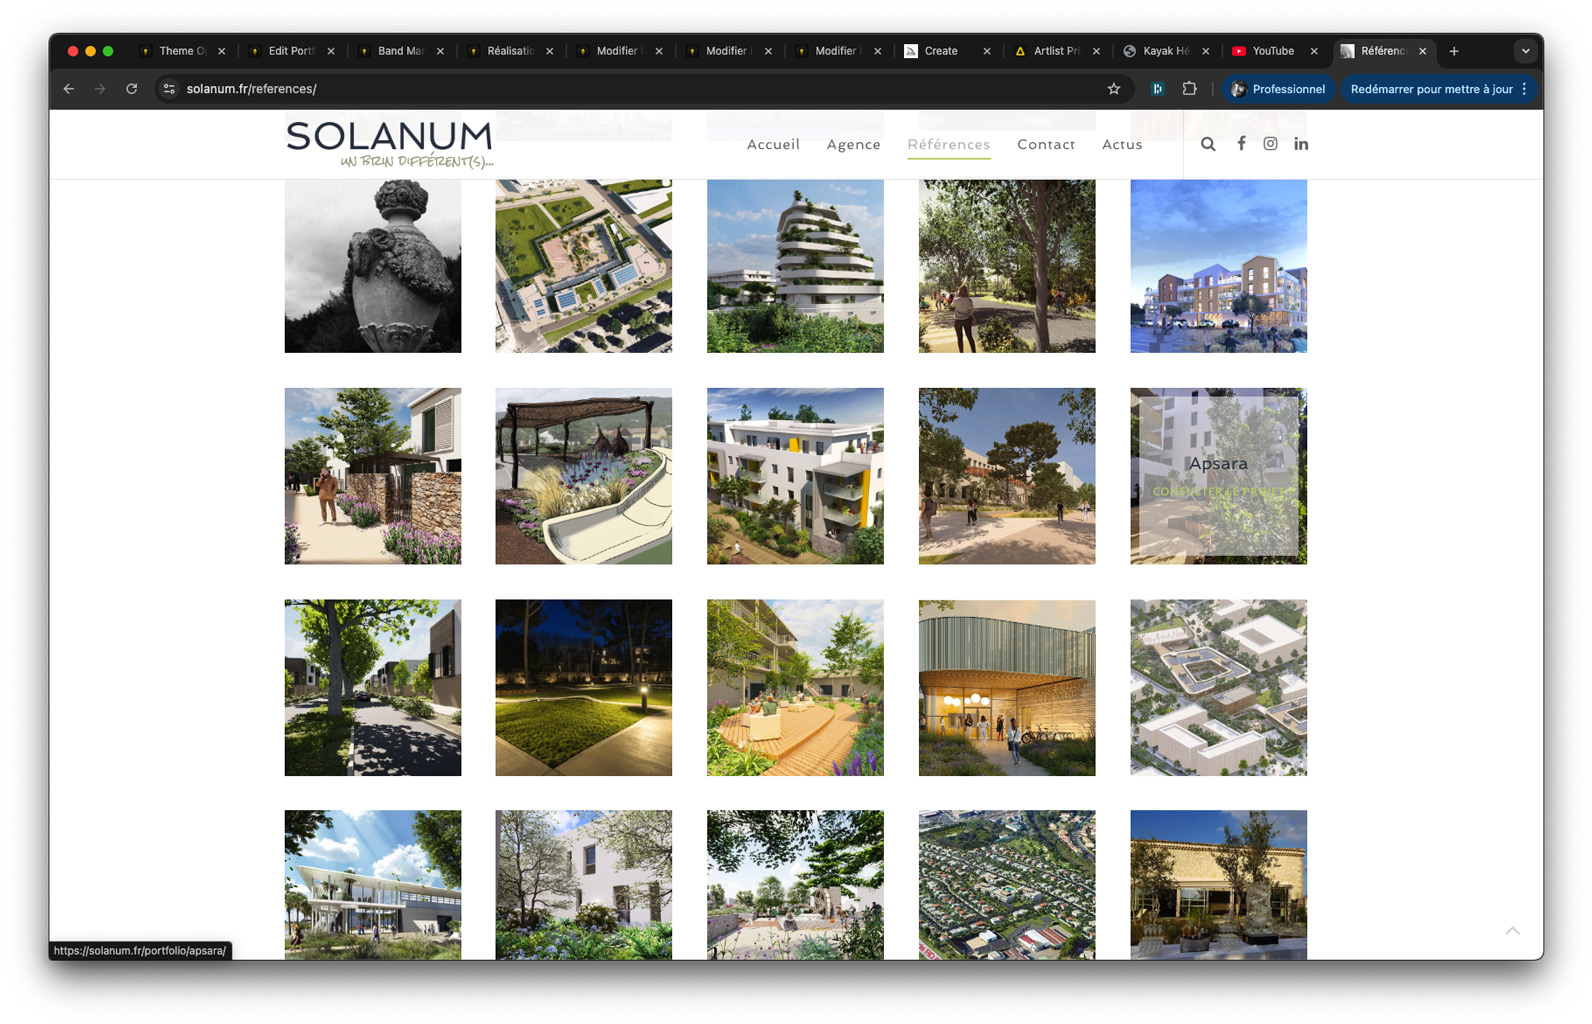Bookmark this page with the star icon
This screenshot has width=1592, height=1024.
(1114, 89)
